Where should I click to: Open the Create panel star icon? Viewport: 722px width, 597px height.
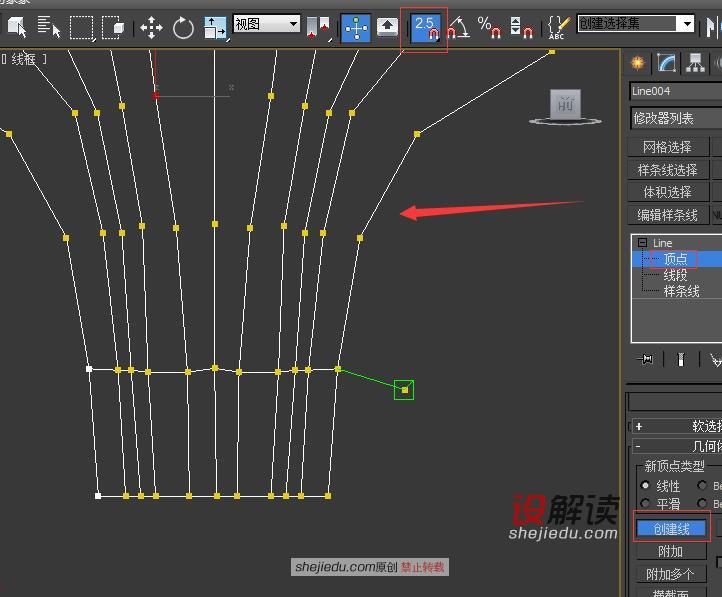638,64
